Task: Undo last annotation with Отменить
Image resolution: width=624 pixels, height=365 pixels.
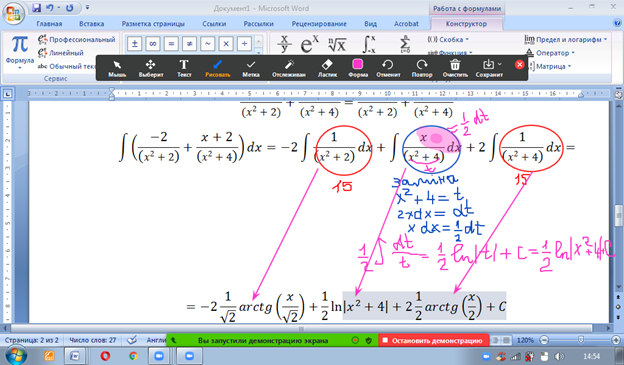Action: 388,68
